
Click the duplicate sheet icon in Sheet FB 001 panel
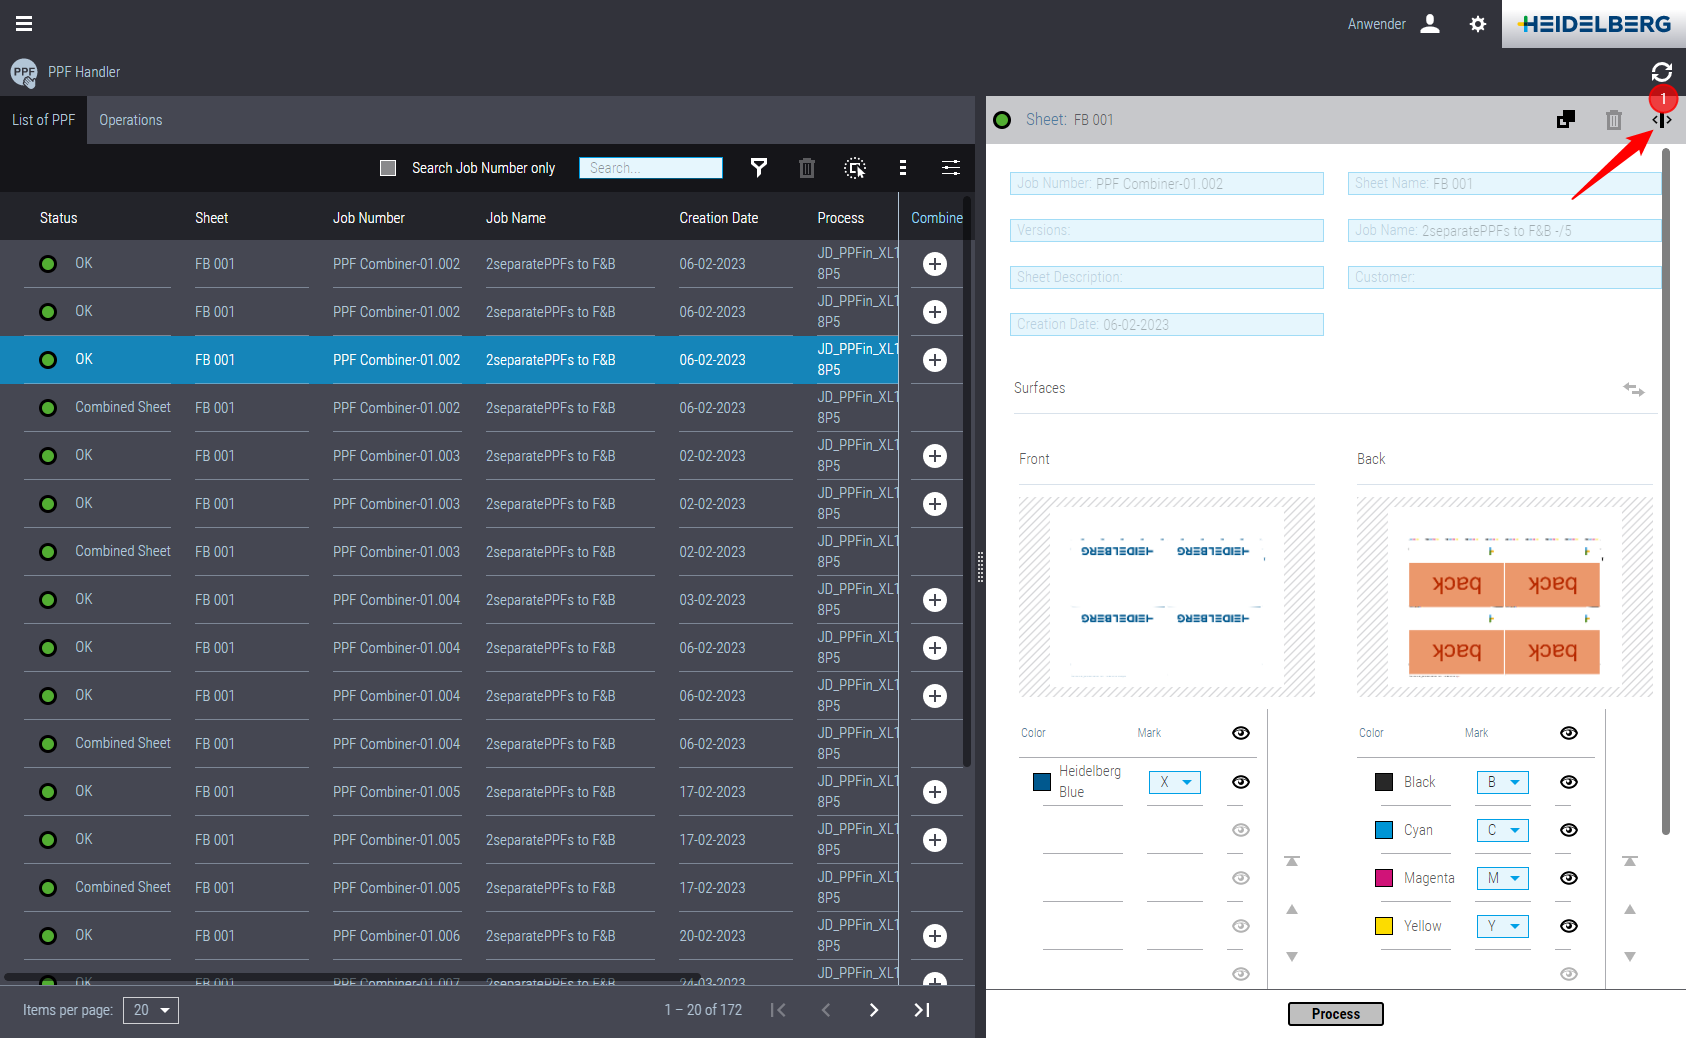click(x=1566, y=119)
